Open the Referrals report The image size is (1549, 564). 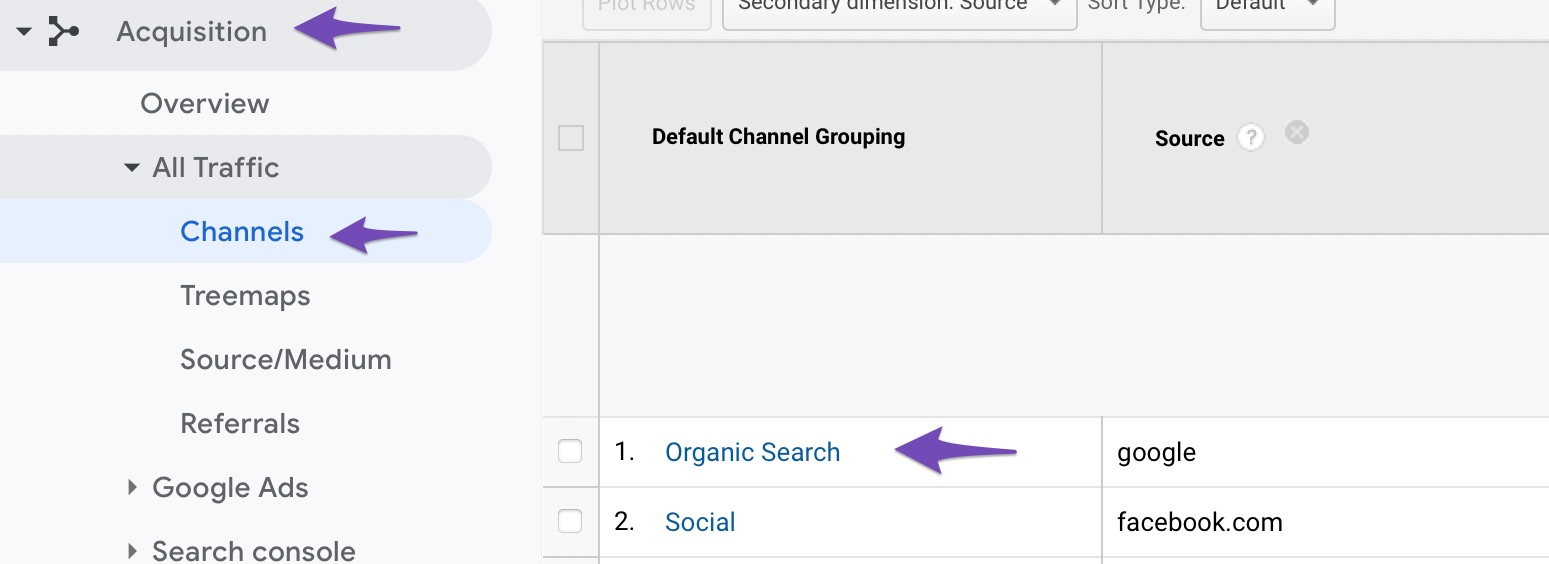click(240, 424)
